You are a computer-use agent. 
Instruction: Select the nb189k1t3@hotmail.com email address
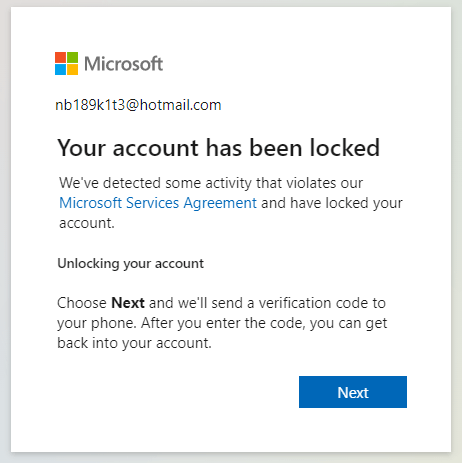(138, 105)
